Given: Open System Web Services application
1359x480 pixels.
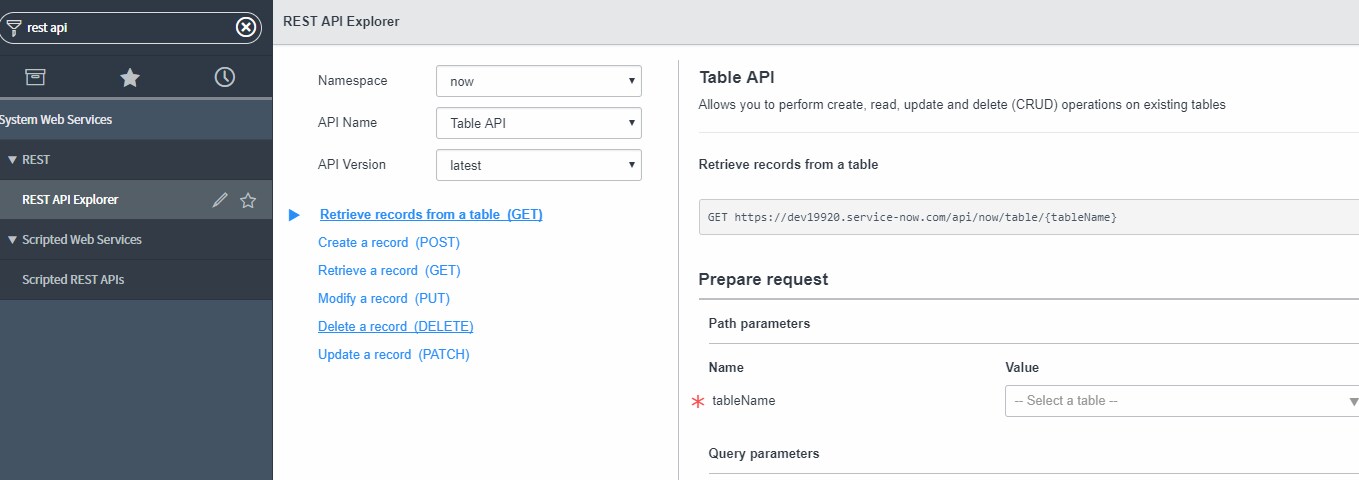Looking at the screenshot, I should (x=56, y=120).
